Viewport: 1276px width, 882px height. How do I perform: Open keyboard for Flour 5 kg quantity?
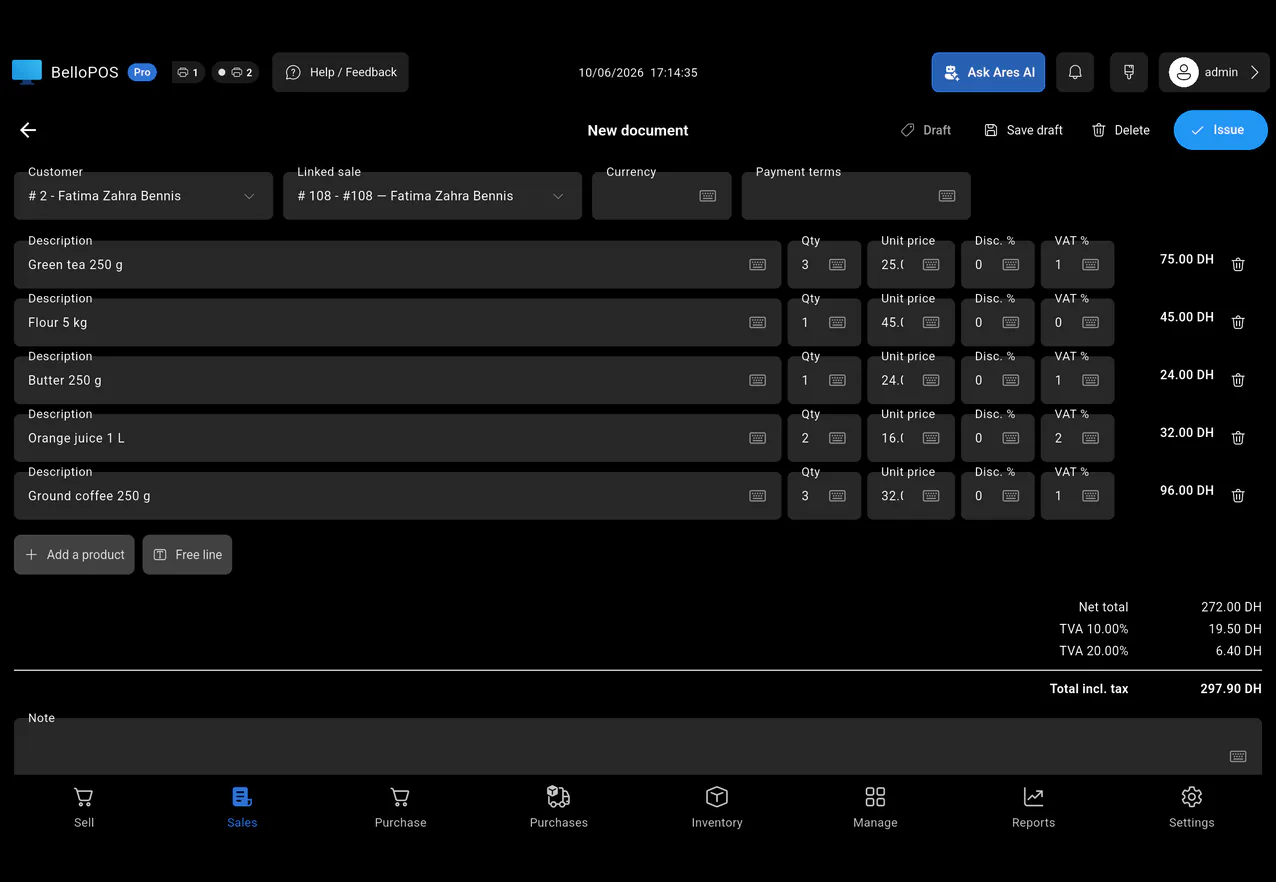[x=837, y=323]
